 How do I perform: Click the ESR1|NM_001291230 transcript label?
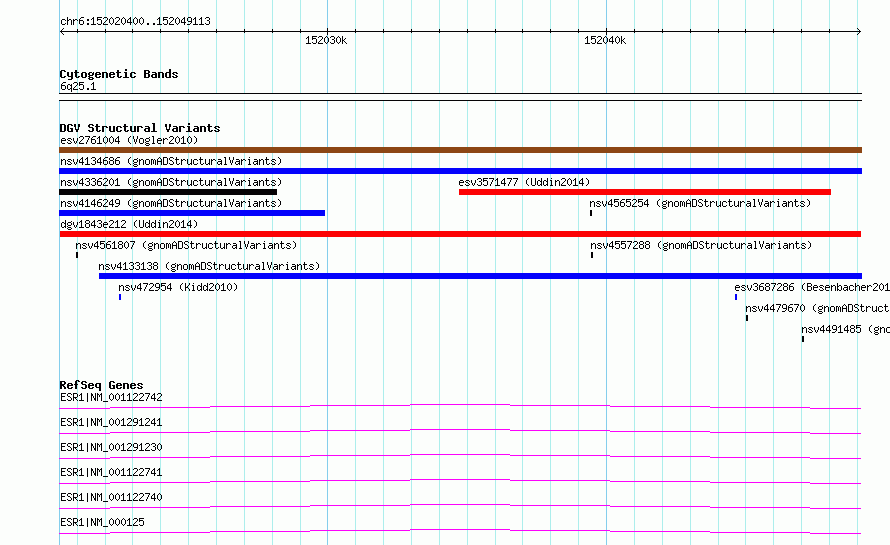coord(111,447)
